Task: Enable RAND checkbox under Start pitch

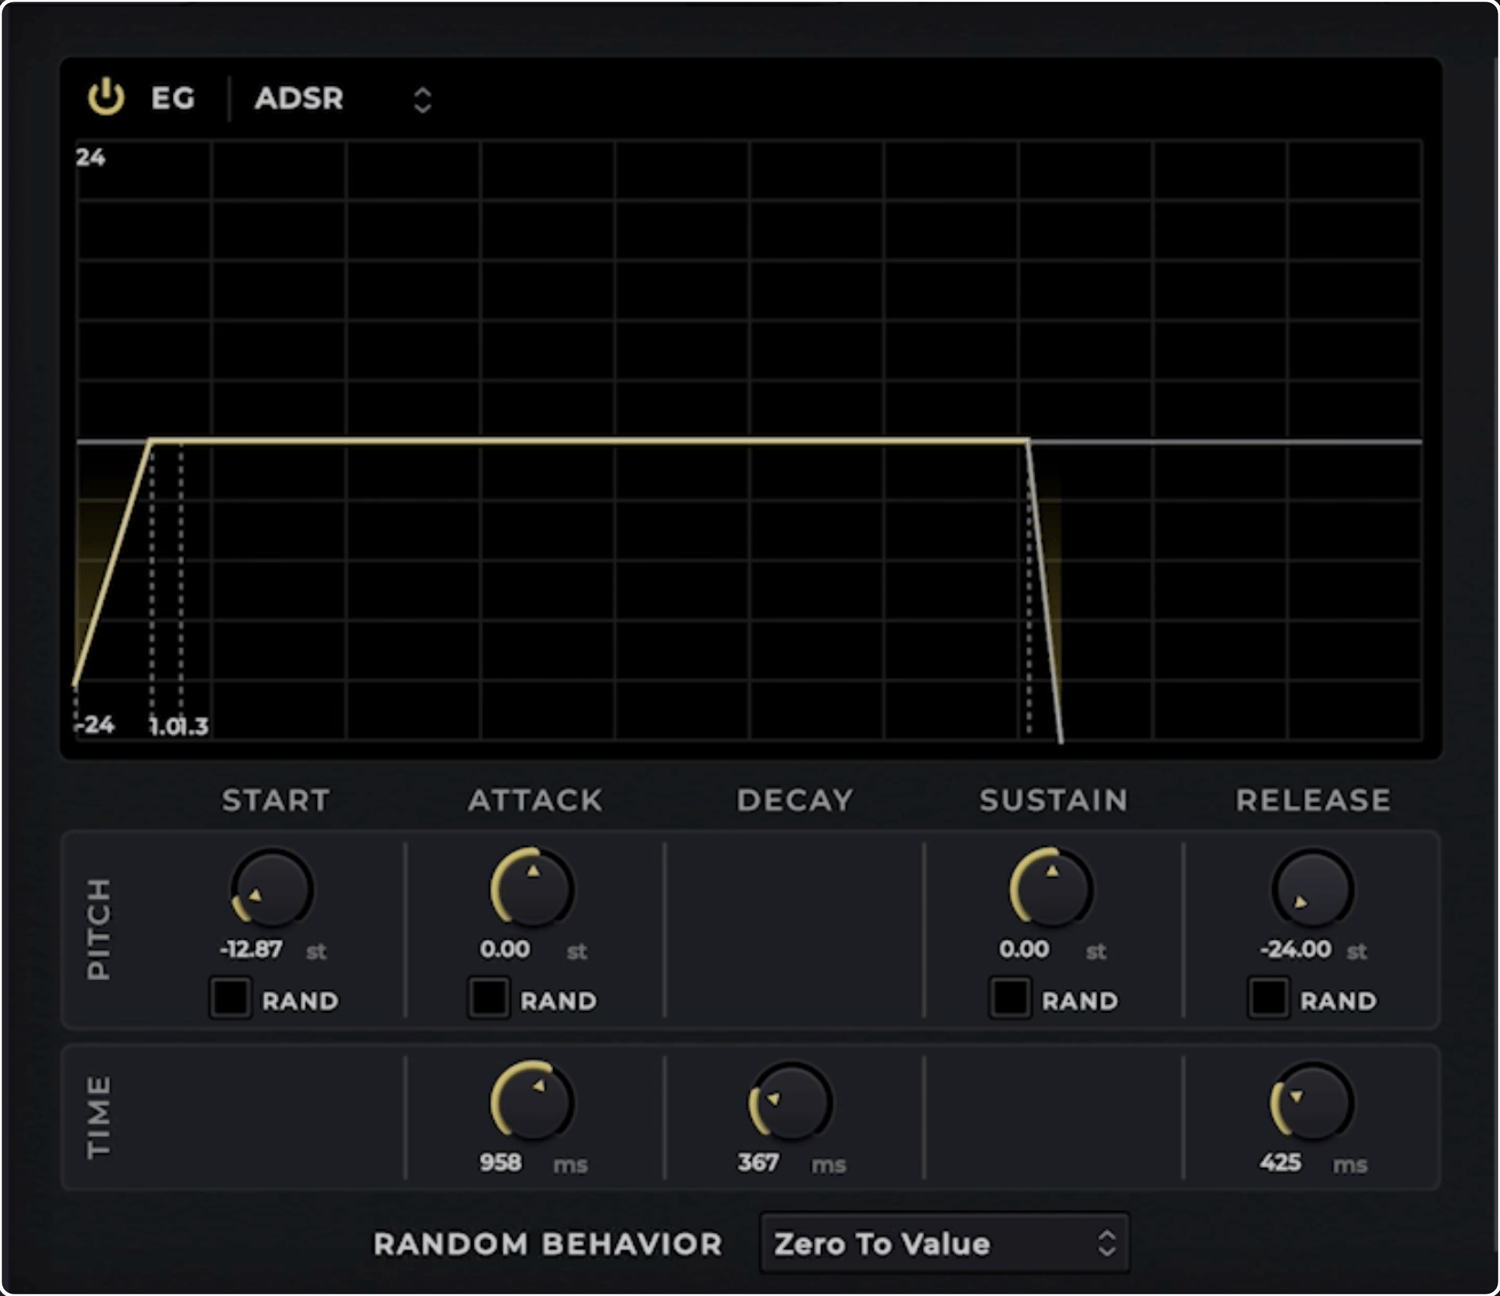Action: click(x=230, y=999)
